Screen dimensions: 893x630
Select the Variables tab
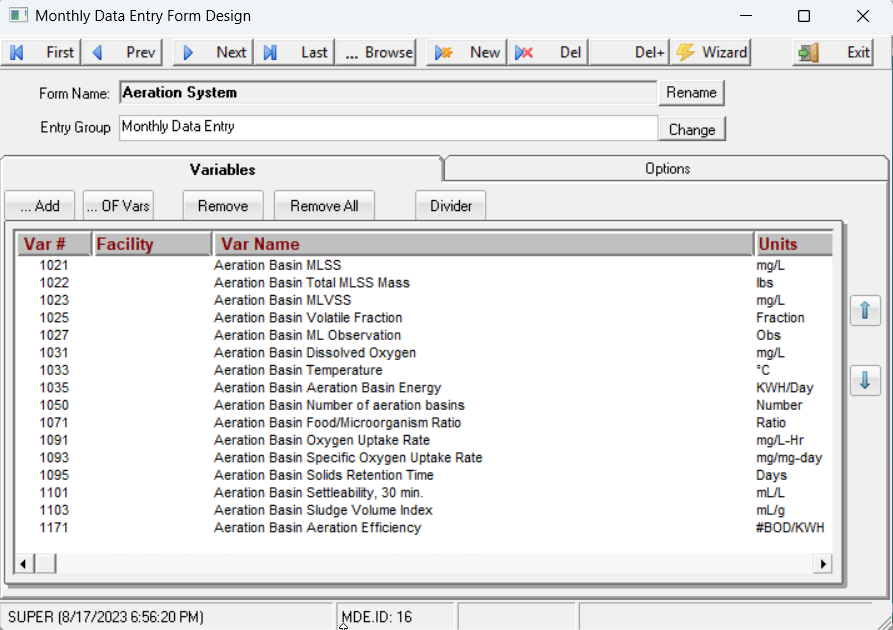coord(222,170)
